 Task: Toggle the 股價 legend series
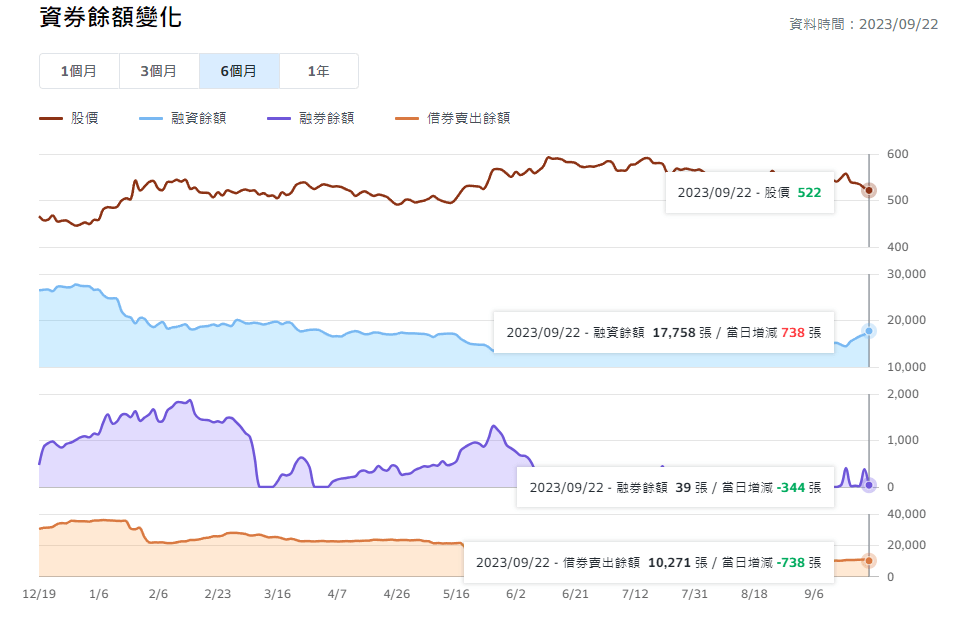pos(69,118)
